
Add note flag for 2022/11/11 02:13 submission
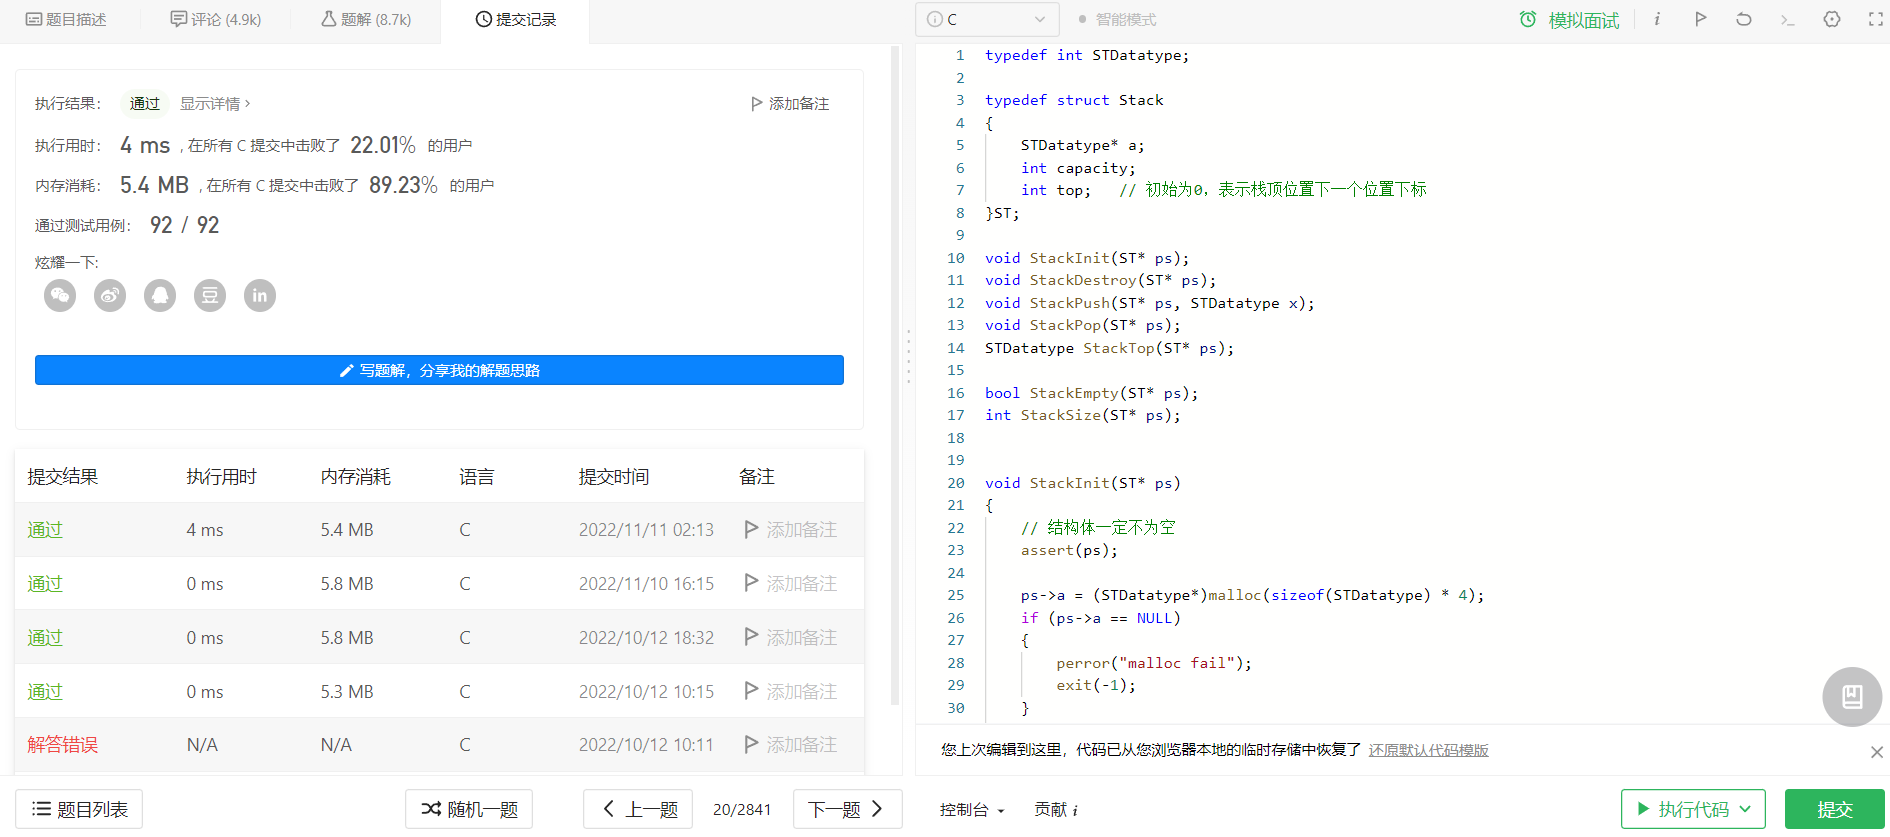(x=791, y=530)
